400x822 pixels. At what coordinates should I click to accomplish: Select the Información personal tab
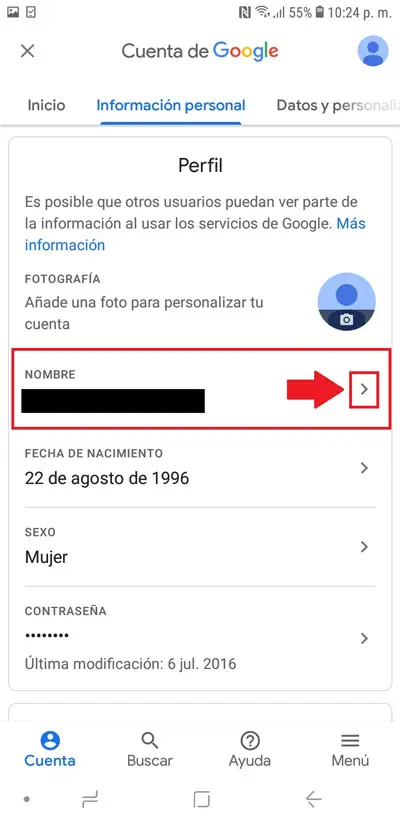pyautogui.click(x=171, y=105)
